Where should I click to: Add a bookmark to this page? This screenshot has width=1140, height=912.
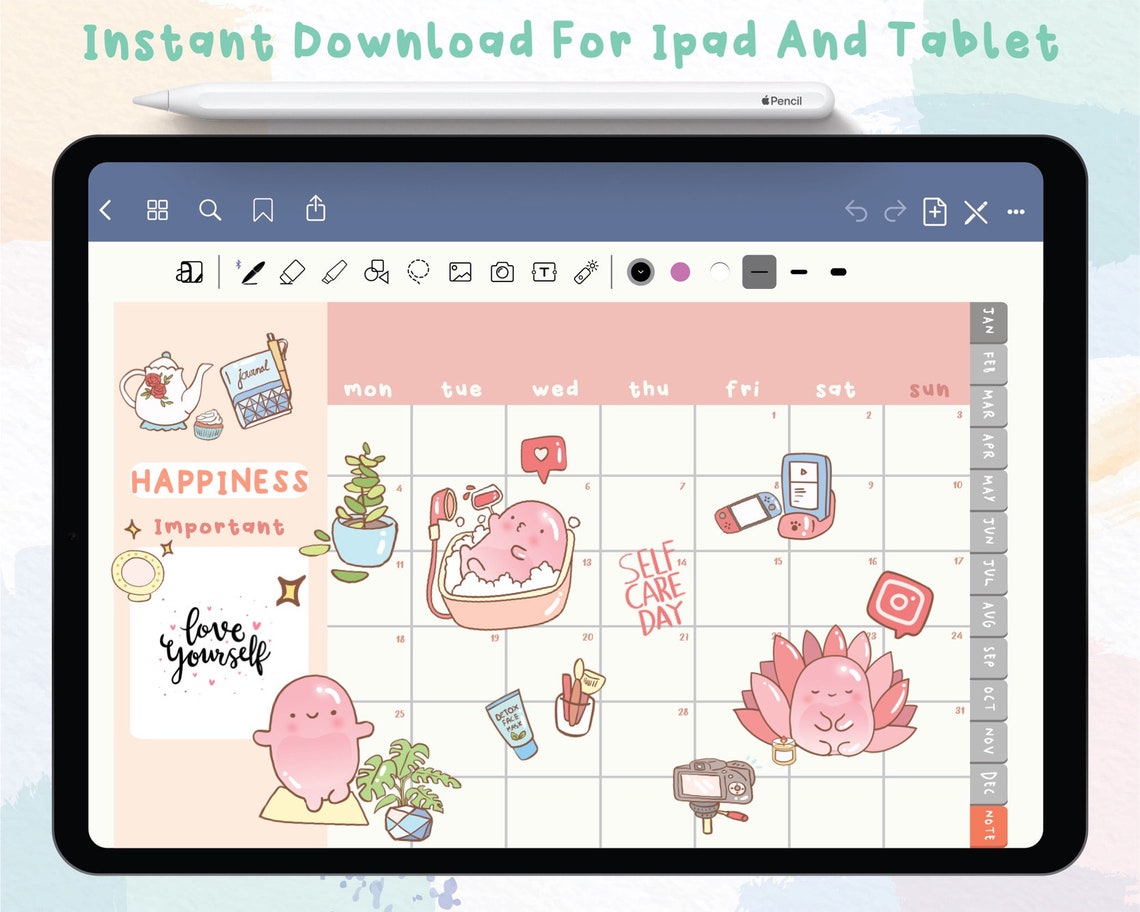pyautogui.click(x=262, y=210)
